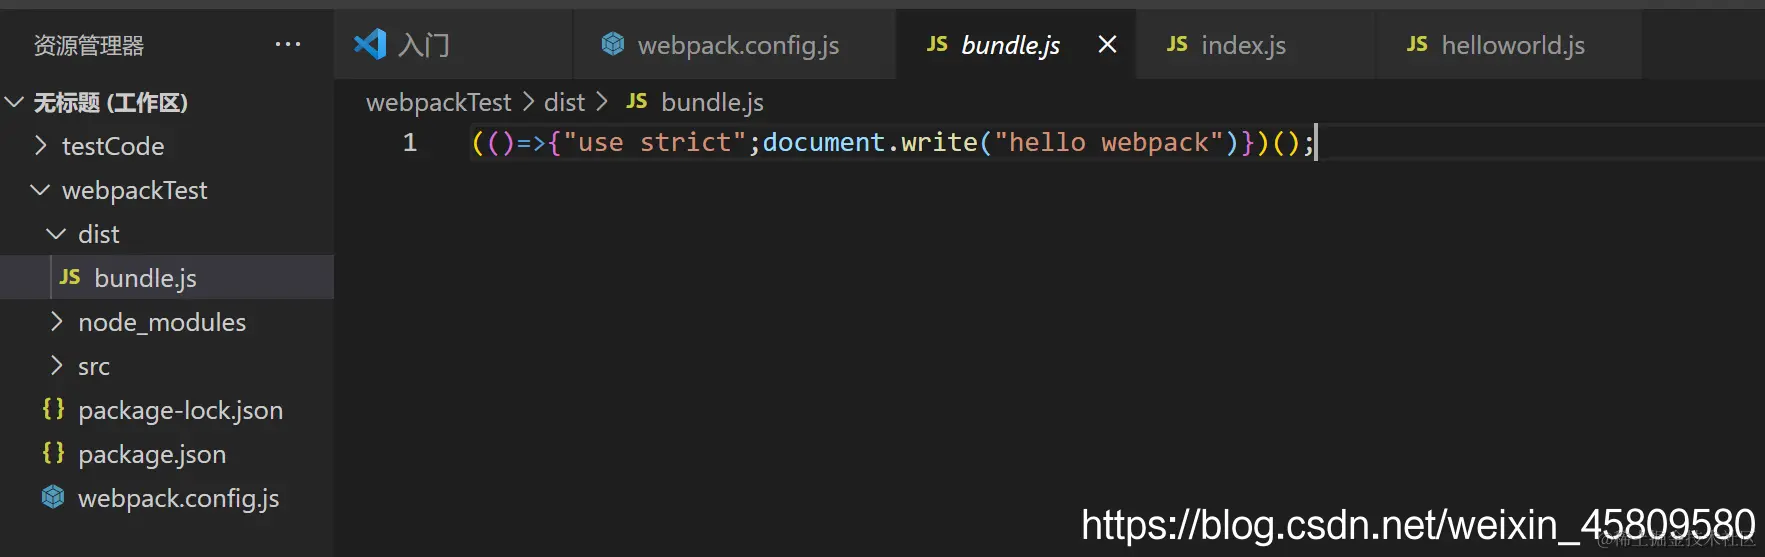The image size is (1765, 557).
Task: Click the JS icon in the breadcrumb bundle.js
Action: tap(637, 101)
